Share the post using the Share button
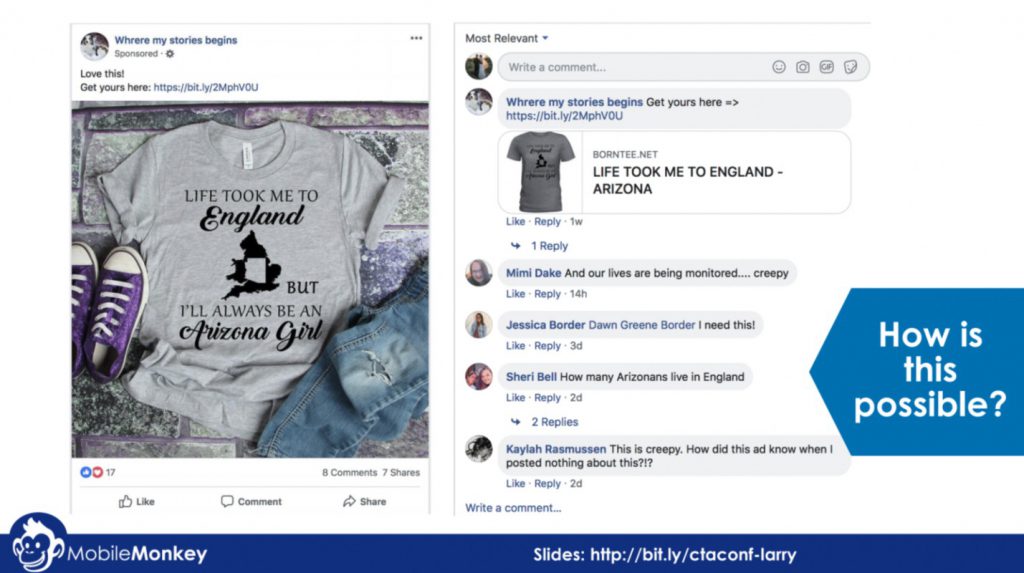The height and width of the screenshot is (573, 1024). tap(364, 501)
